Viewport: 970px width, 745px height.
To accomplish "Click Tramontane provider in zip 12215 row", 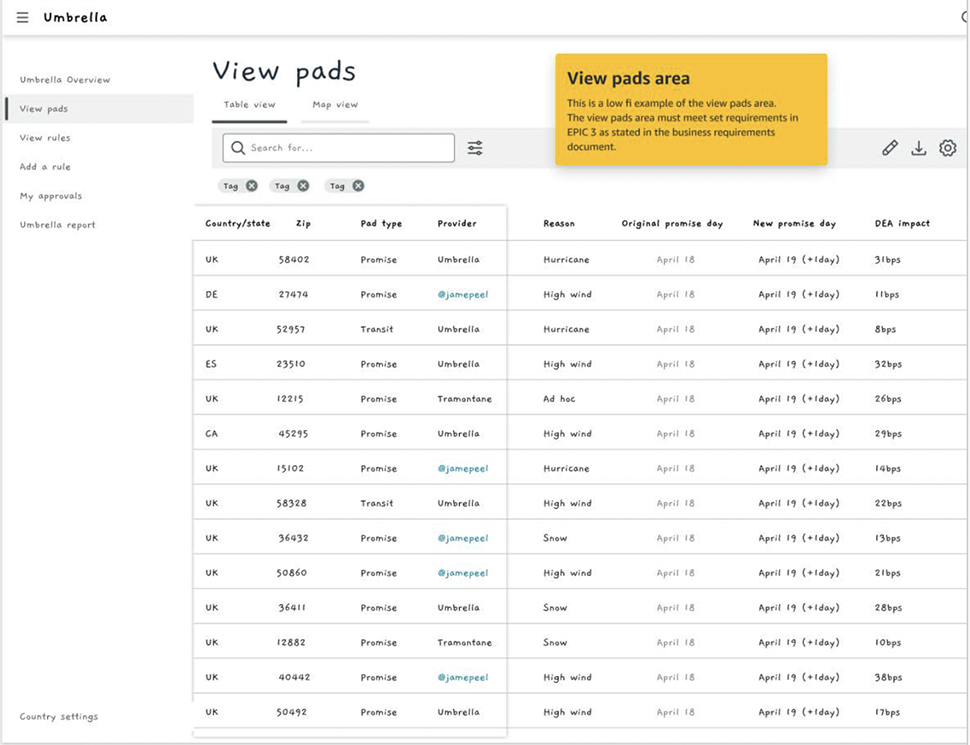I will [x=465, y=399].
